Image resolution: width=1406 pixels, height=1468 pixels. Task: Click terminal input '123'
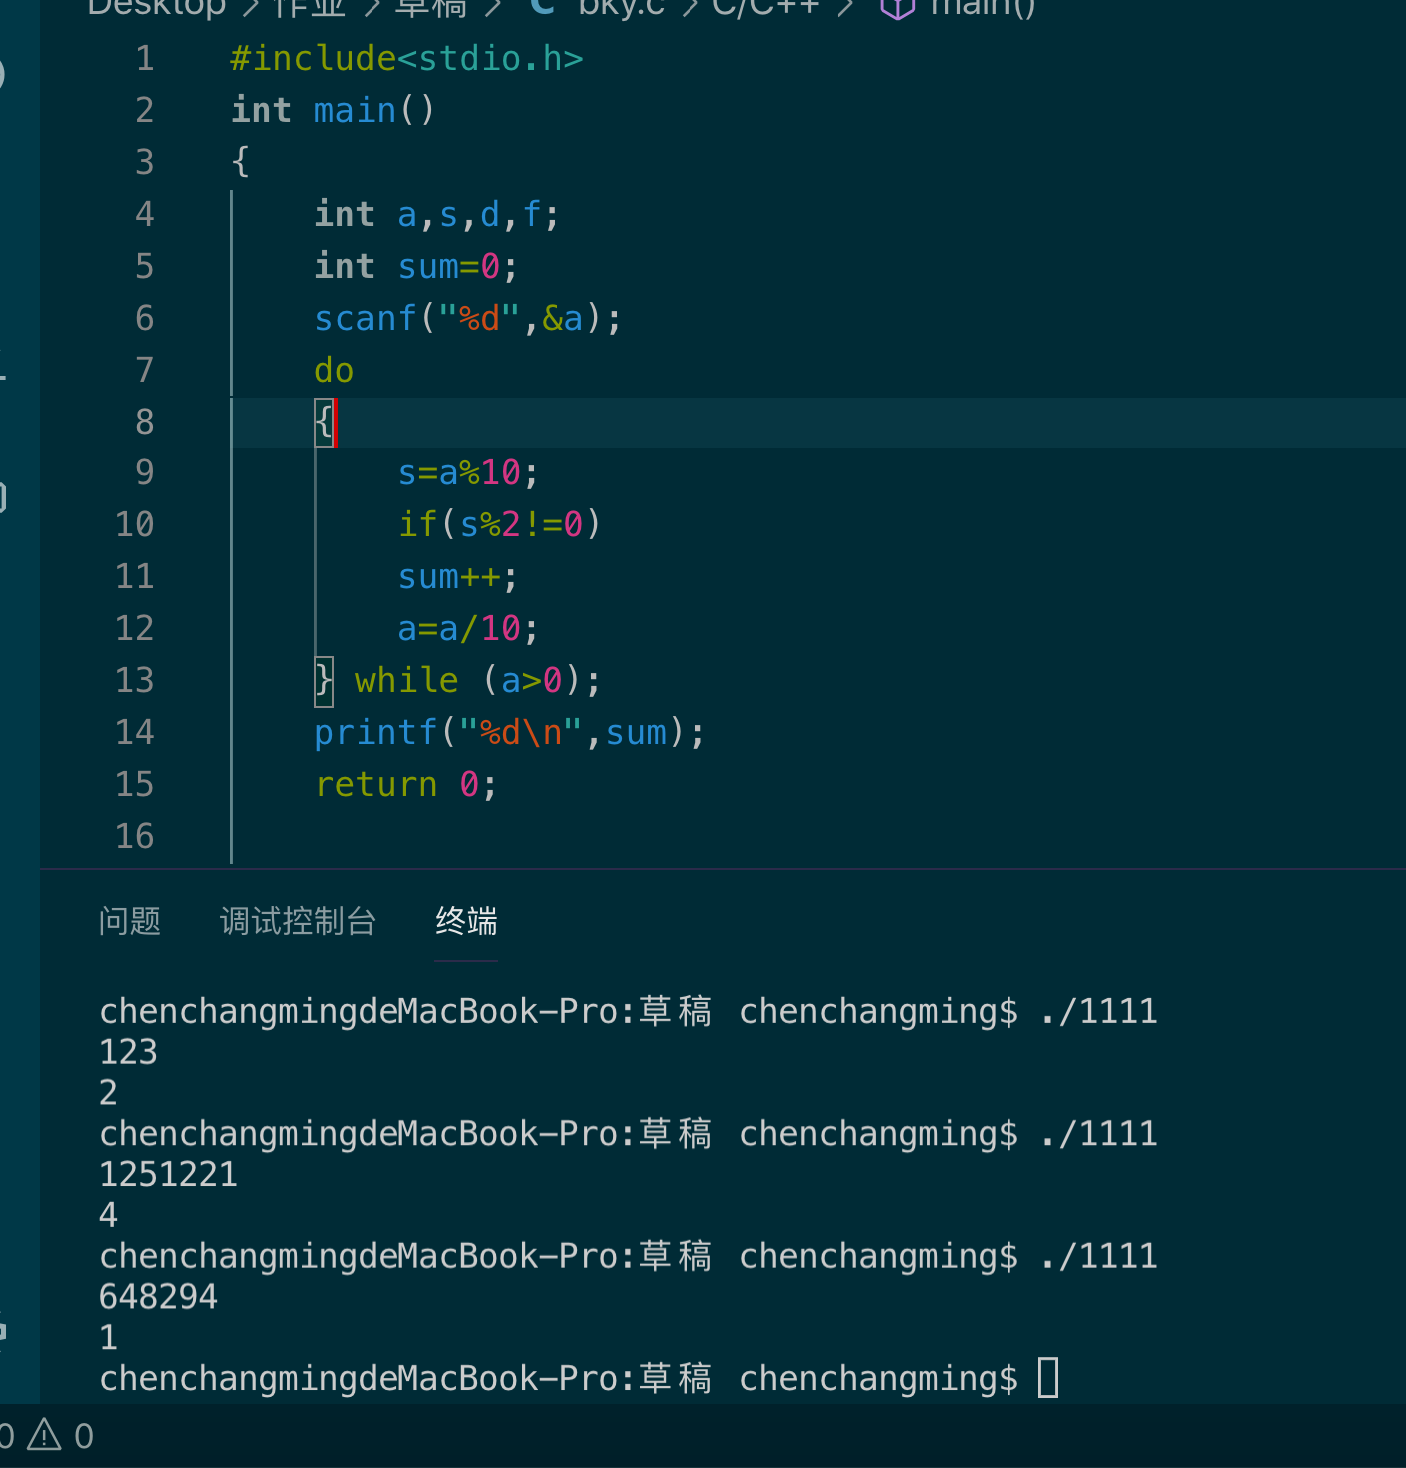click(x=128, y=1052)
